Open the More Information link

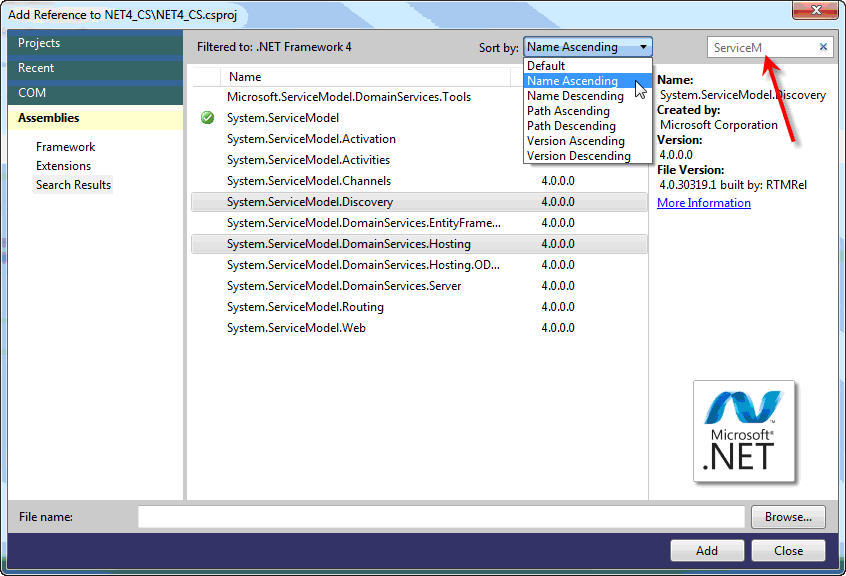pyautogui.click(x=704, y=203)
